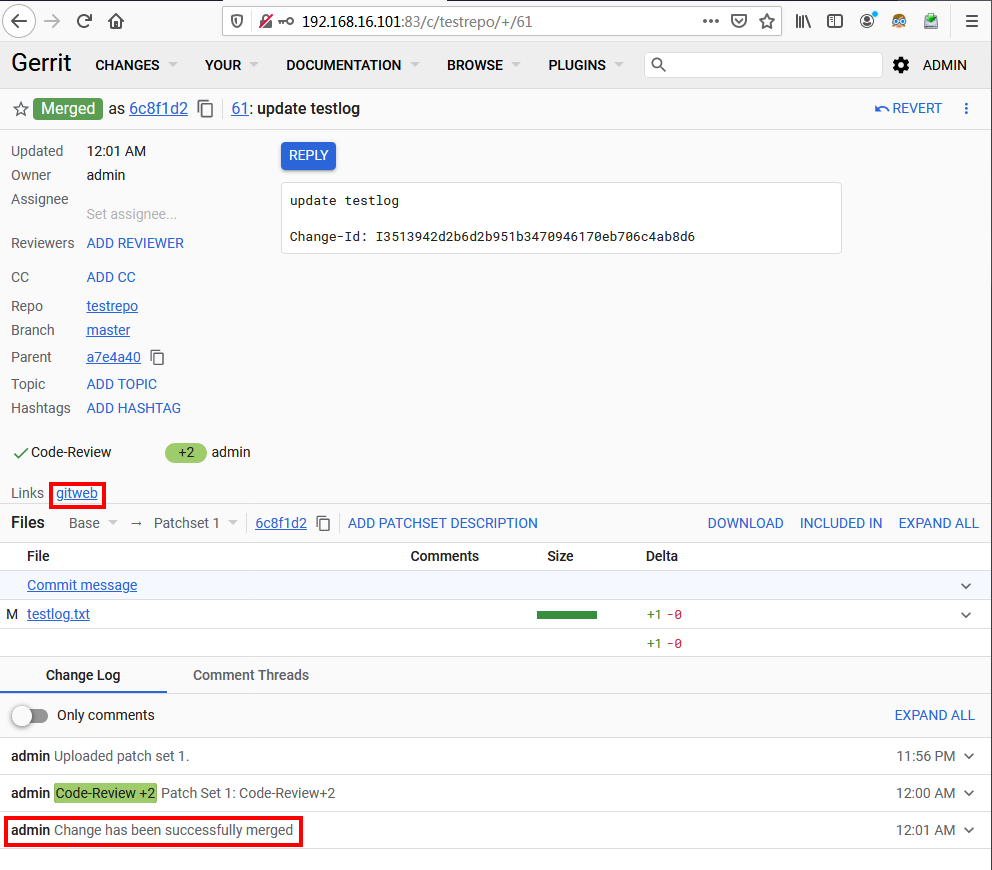Copy patchset commit hash in the Files header

323,523
